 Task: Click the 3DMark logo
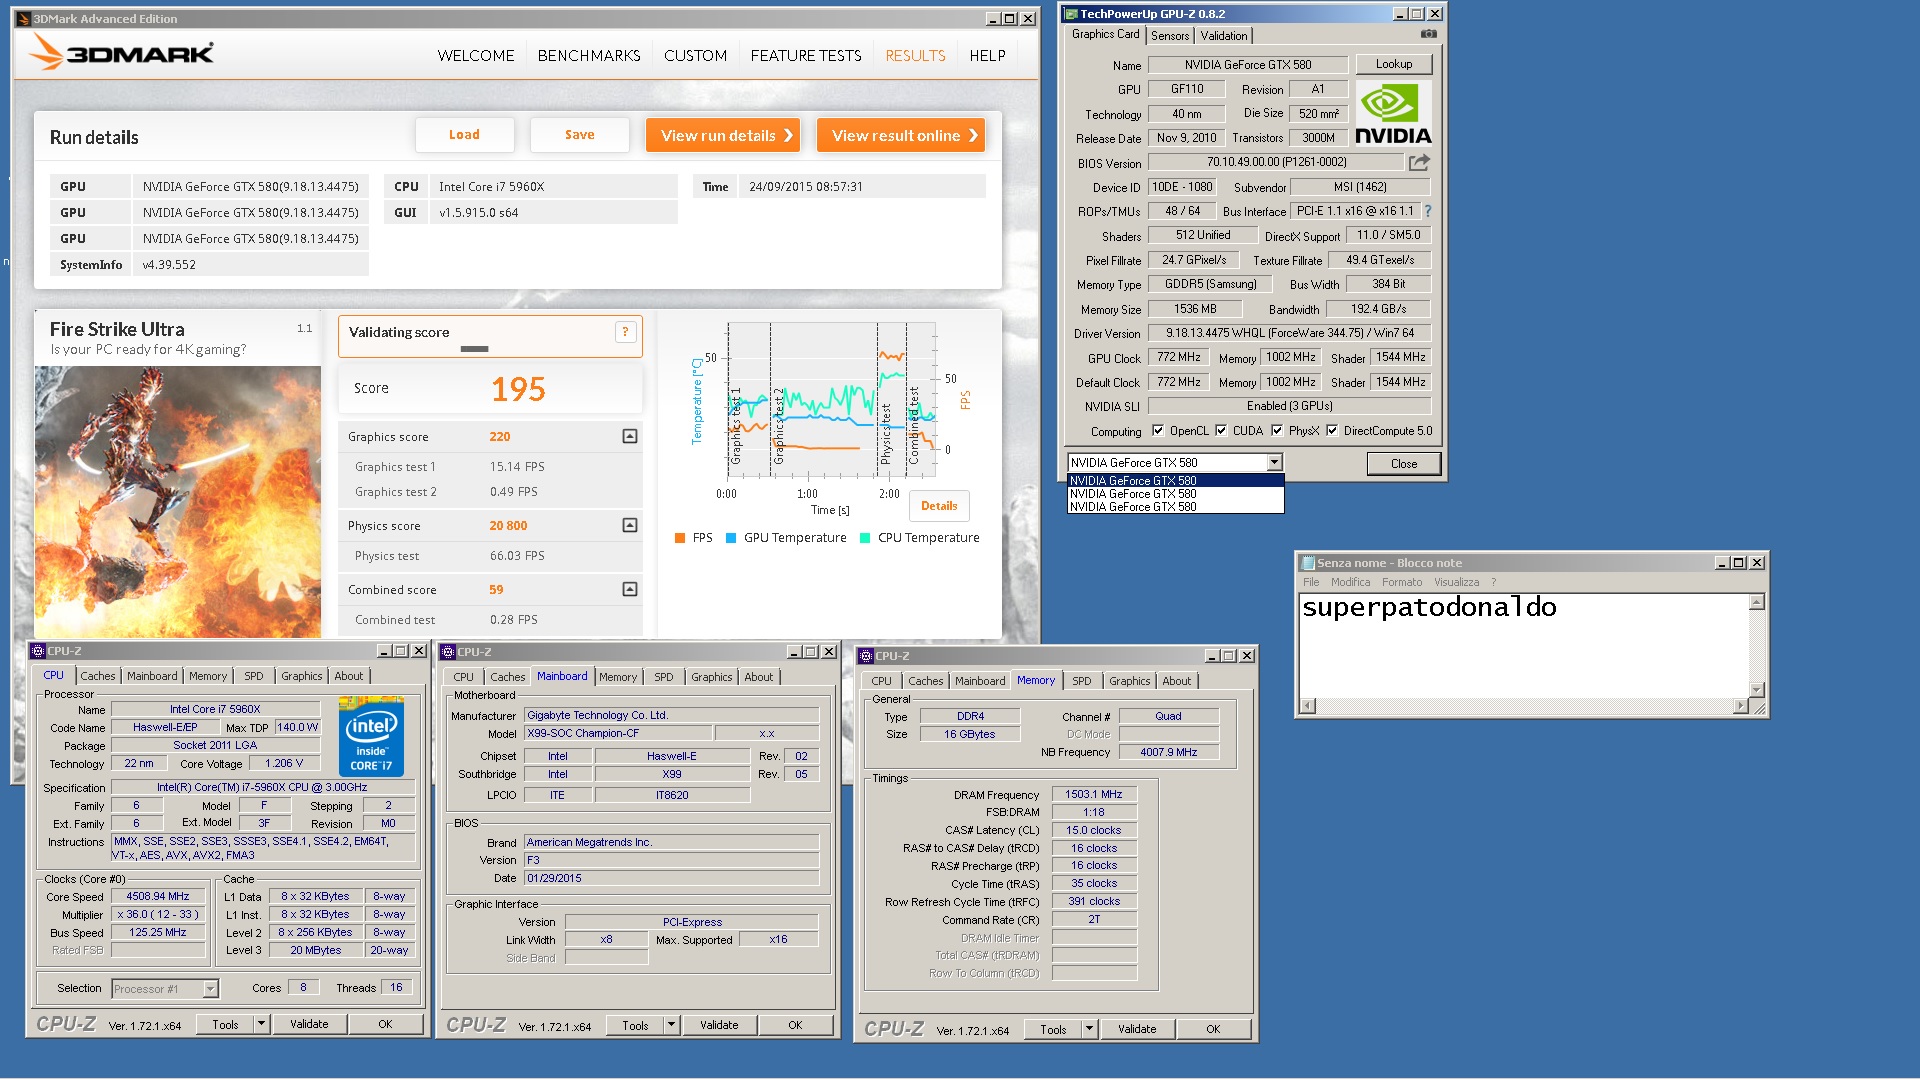(121, 53)
